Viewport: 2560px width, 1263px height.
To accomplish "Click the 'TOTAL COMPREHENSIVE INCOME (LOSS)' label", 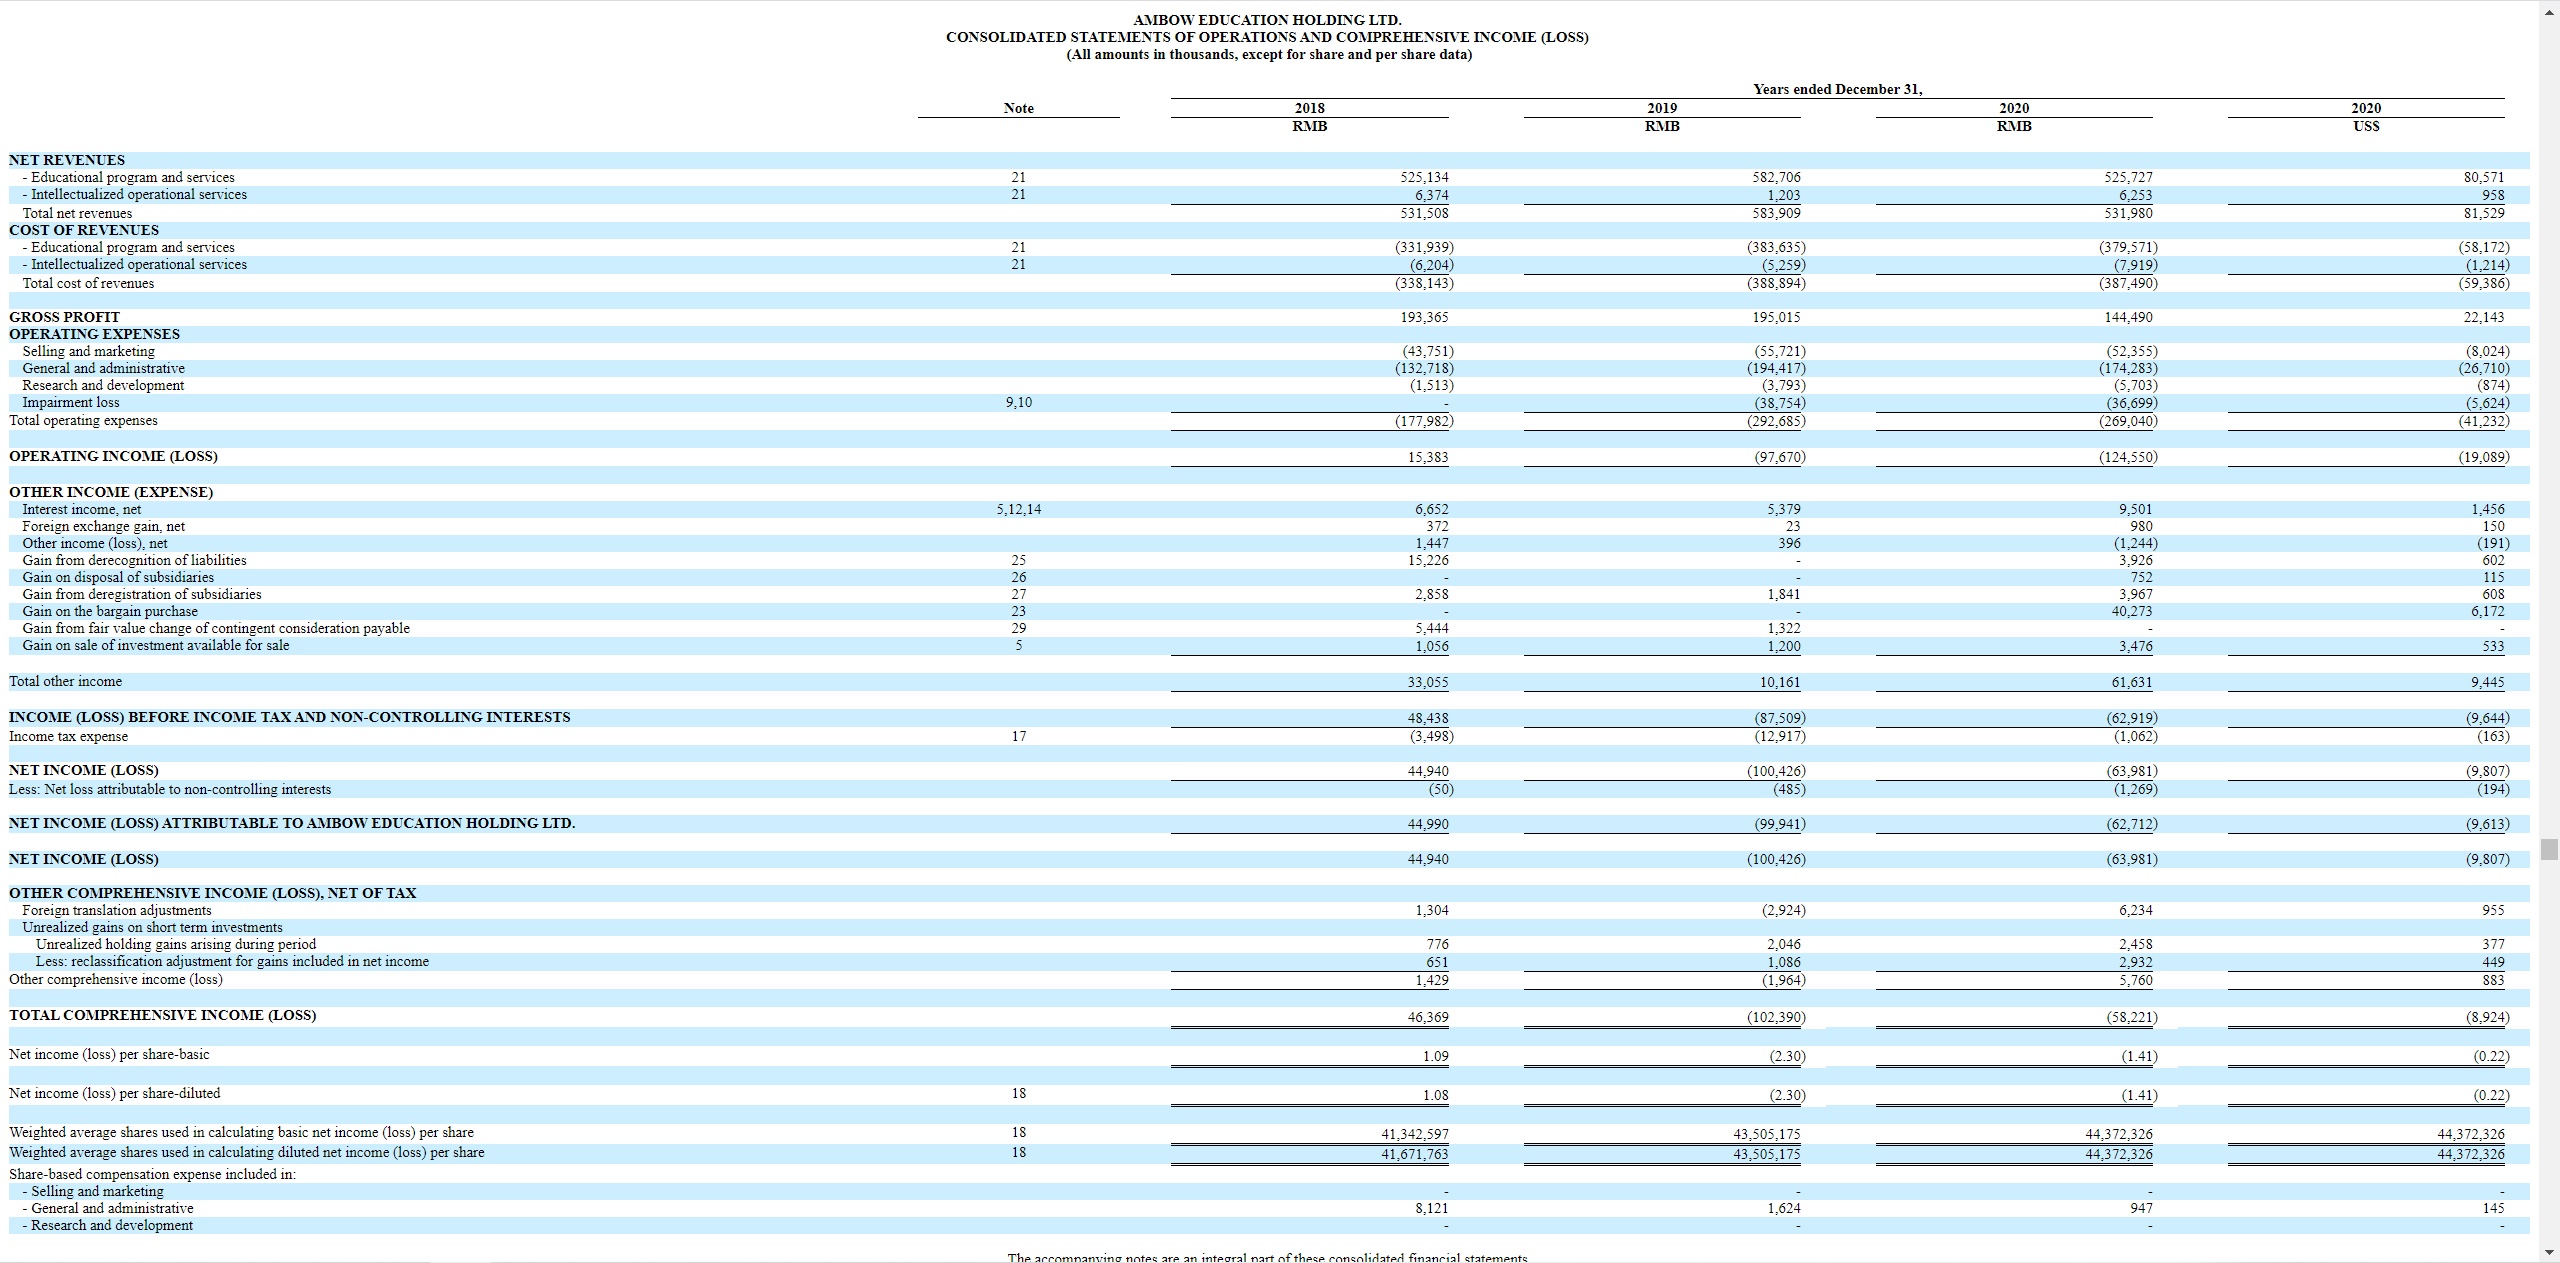I will click(162, 1015).
